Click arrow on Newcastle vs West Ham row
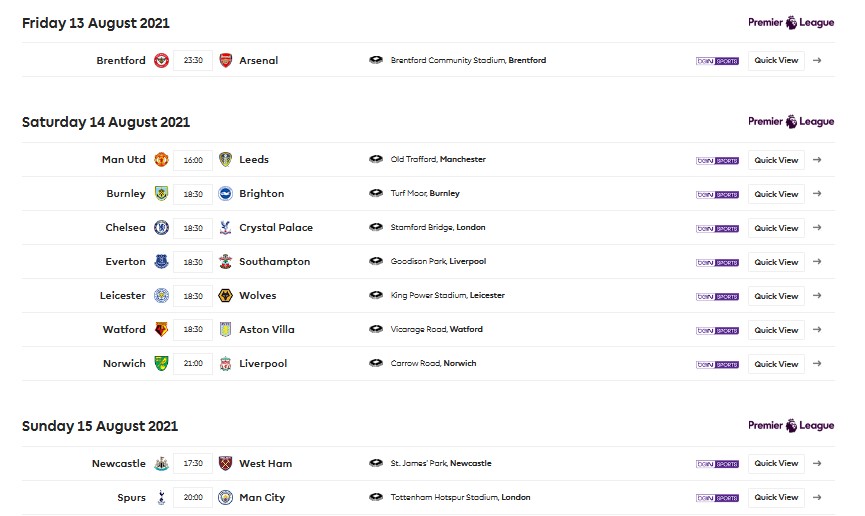The width and height of the screenshot is (865, 516). tap(817, 463)
